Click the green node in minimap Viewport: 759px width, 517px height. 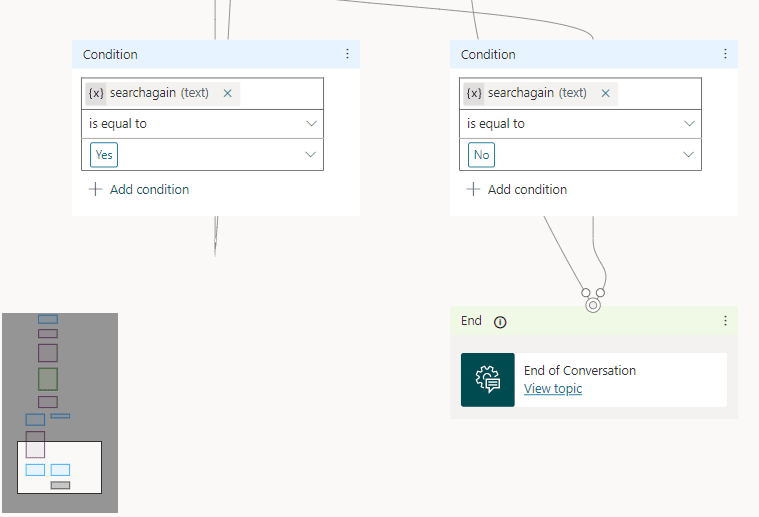click(x=48, y=379)
